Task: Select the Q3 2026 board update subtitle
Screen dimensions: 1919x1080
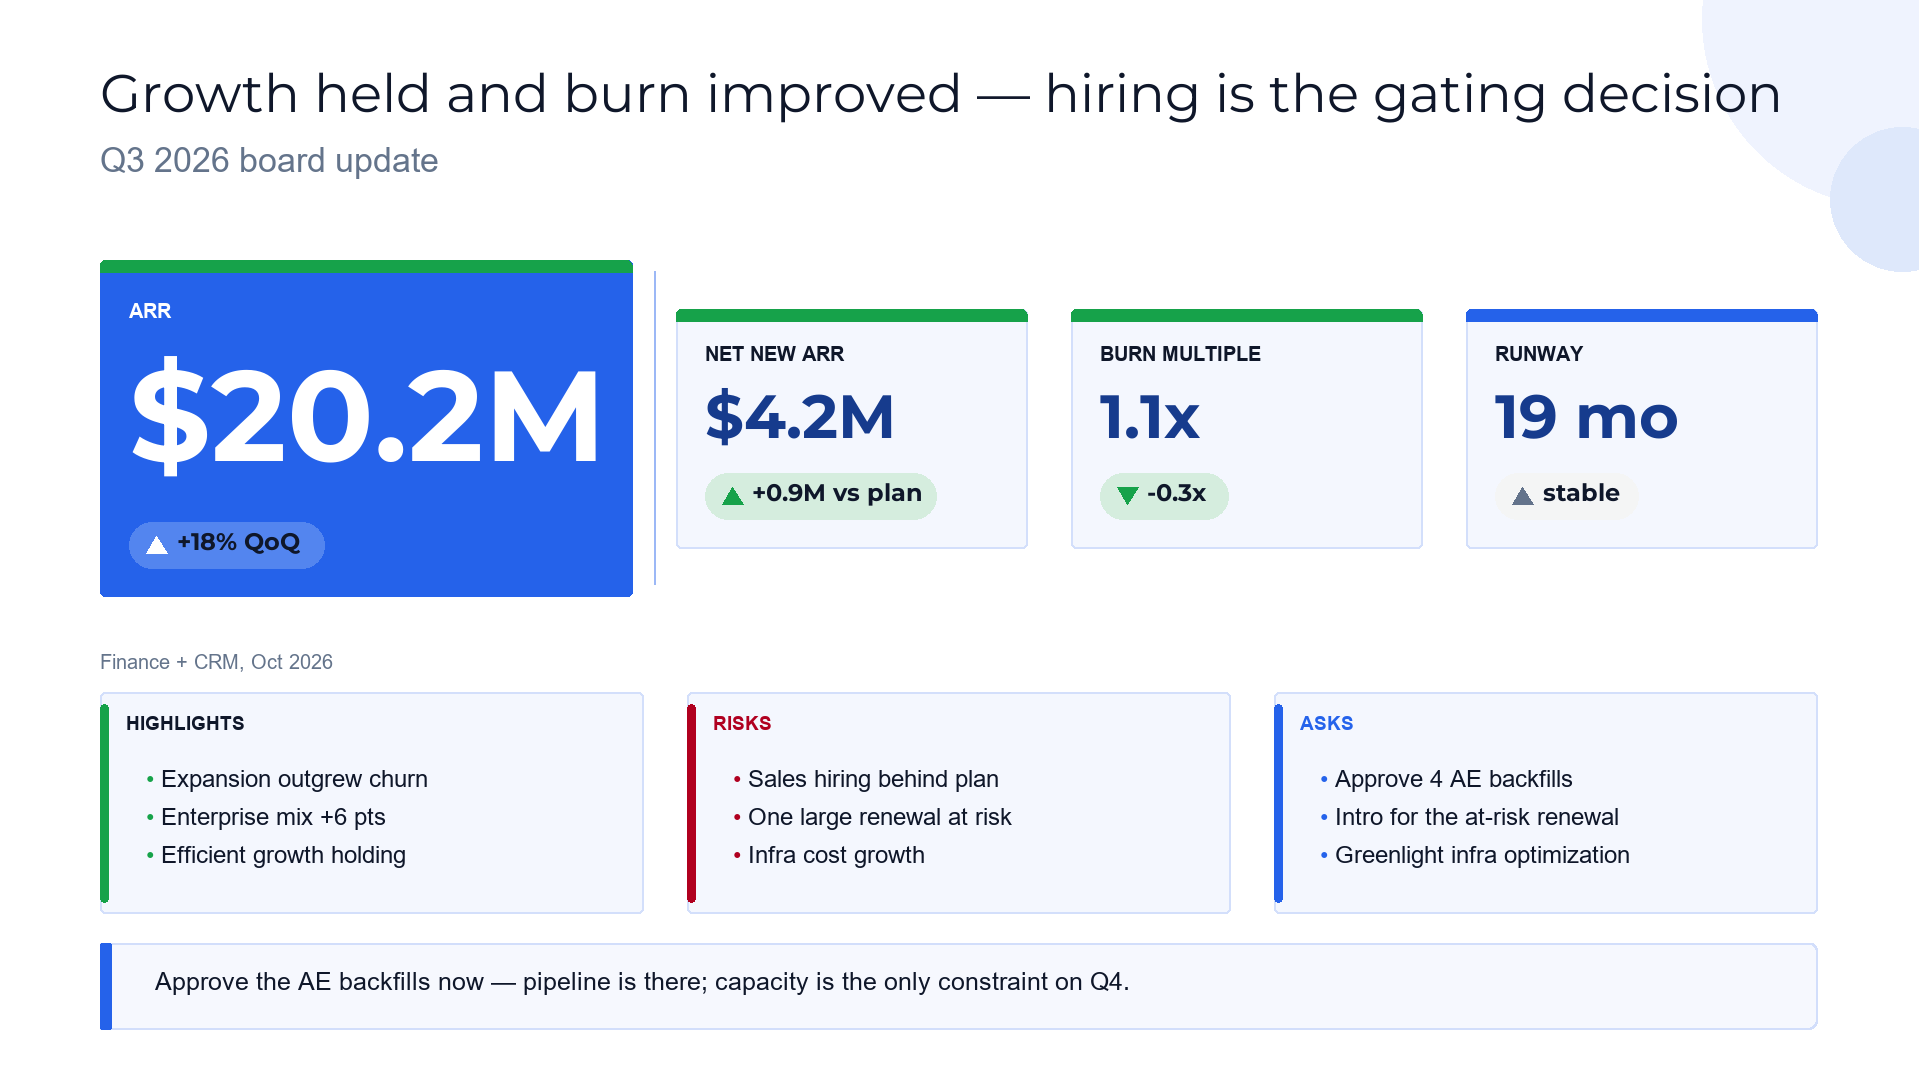Action: click(x=269, y=161)
